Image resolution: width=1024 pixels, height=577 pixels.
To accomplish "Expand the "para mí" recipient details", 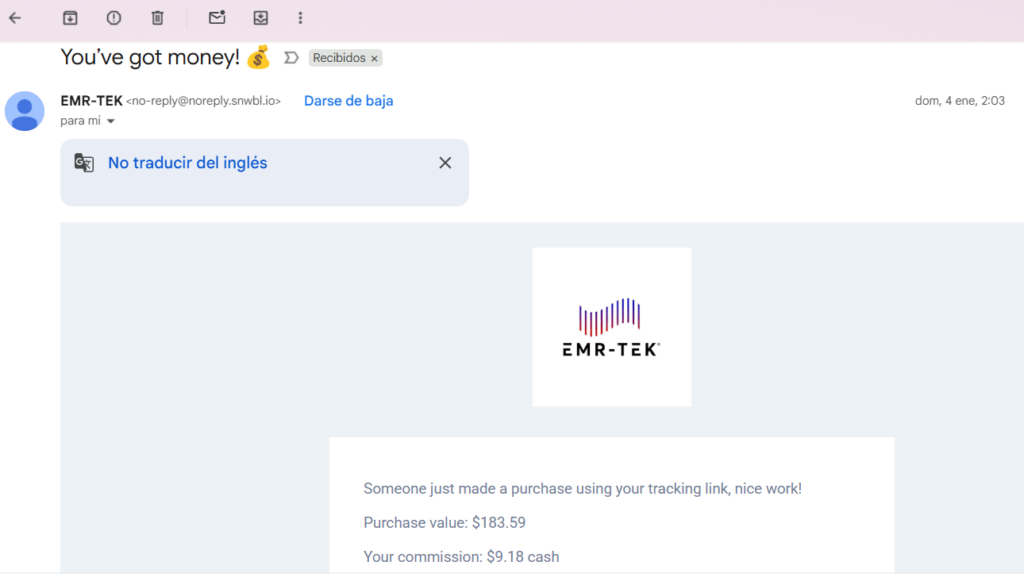I will point(110,121).
